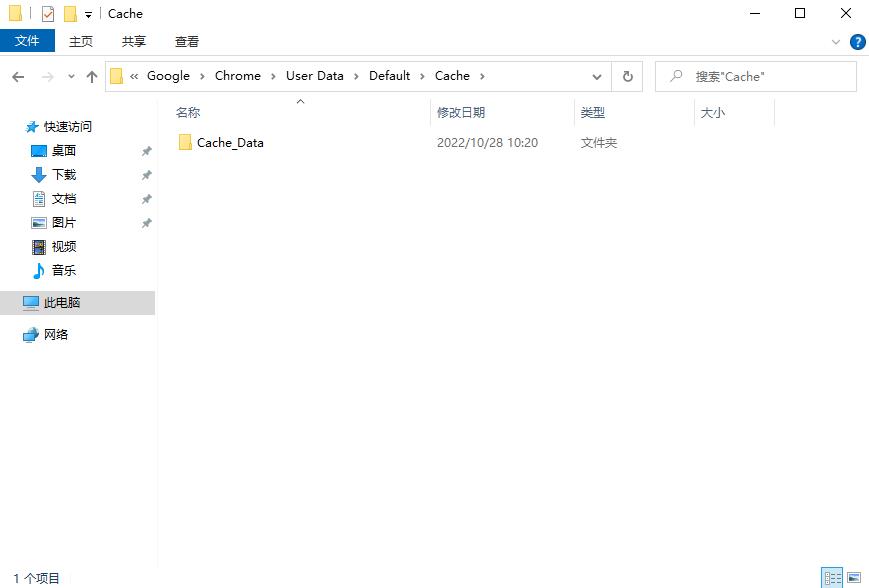Minimize the Cache window
869x588 pixels.
point(755,13)
